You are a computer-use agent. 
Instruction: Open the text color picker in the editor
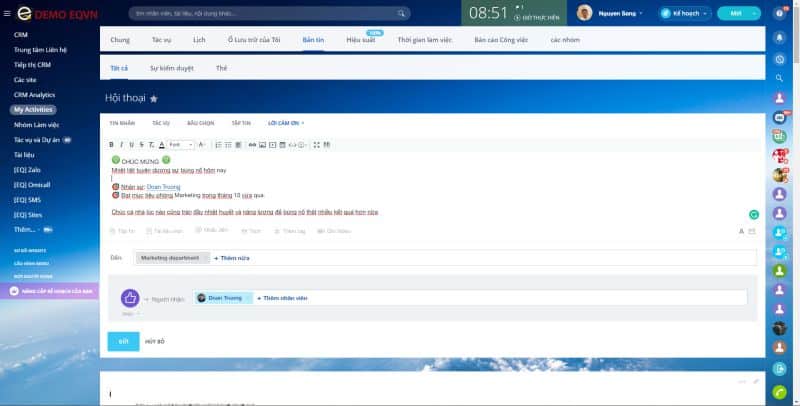click(162, 145)
